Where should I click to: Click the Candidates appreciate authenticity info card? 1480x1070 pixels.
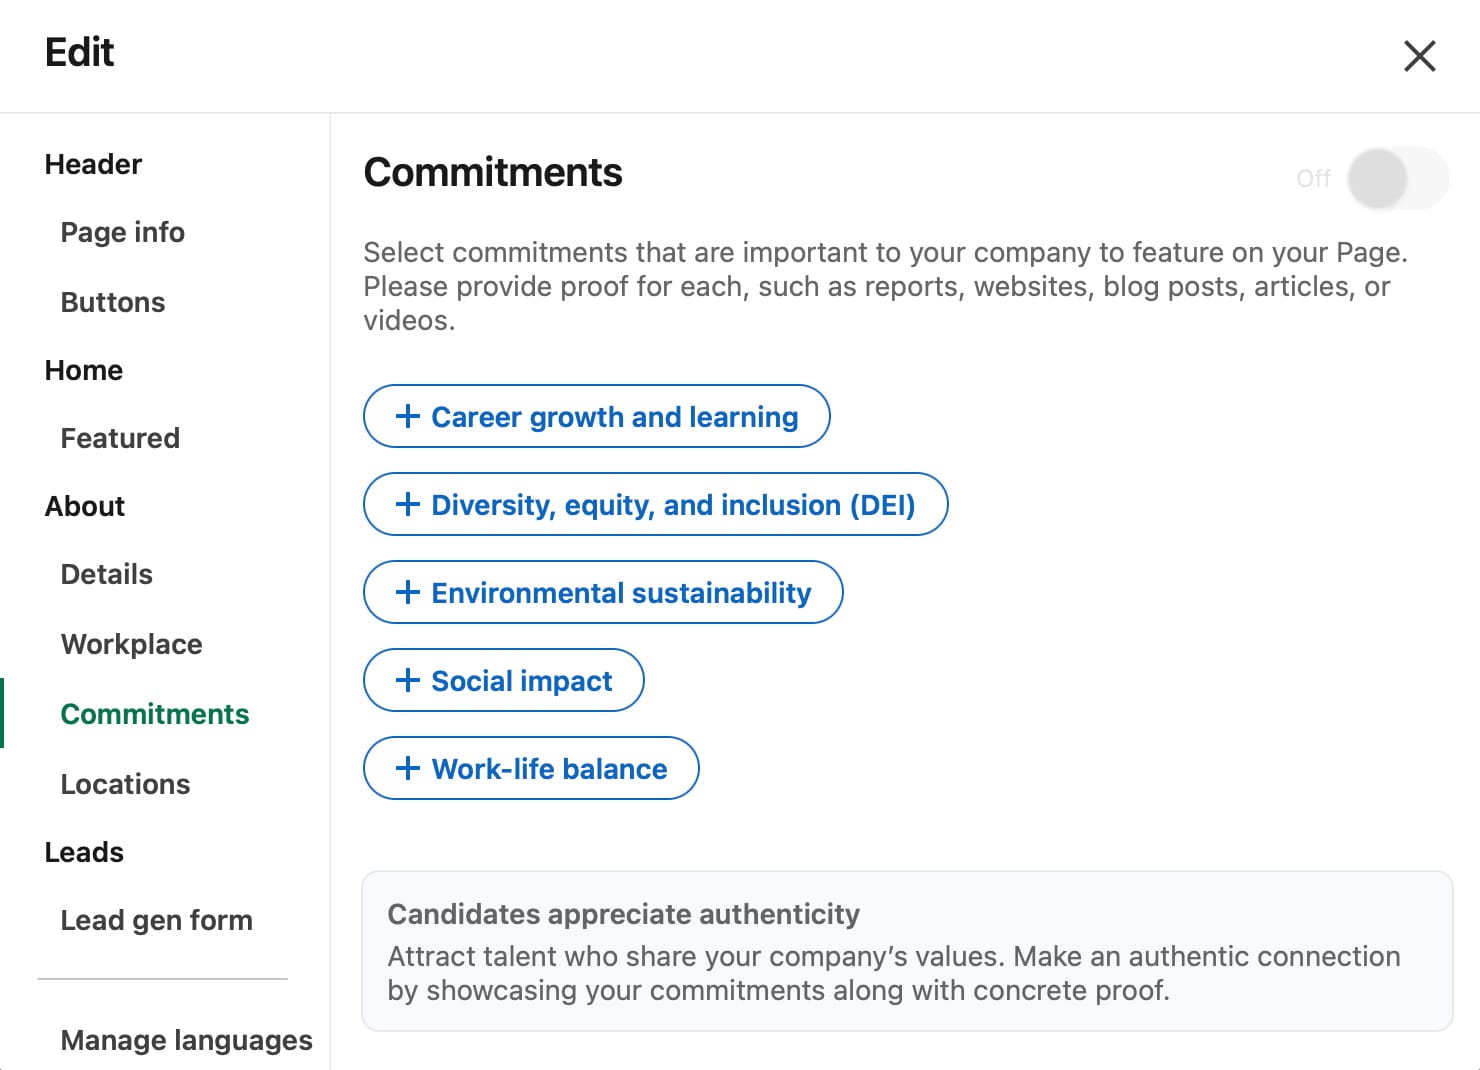point(907,951)
